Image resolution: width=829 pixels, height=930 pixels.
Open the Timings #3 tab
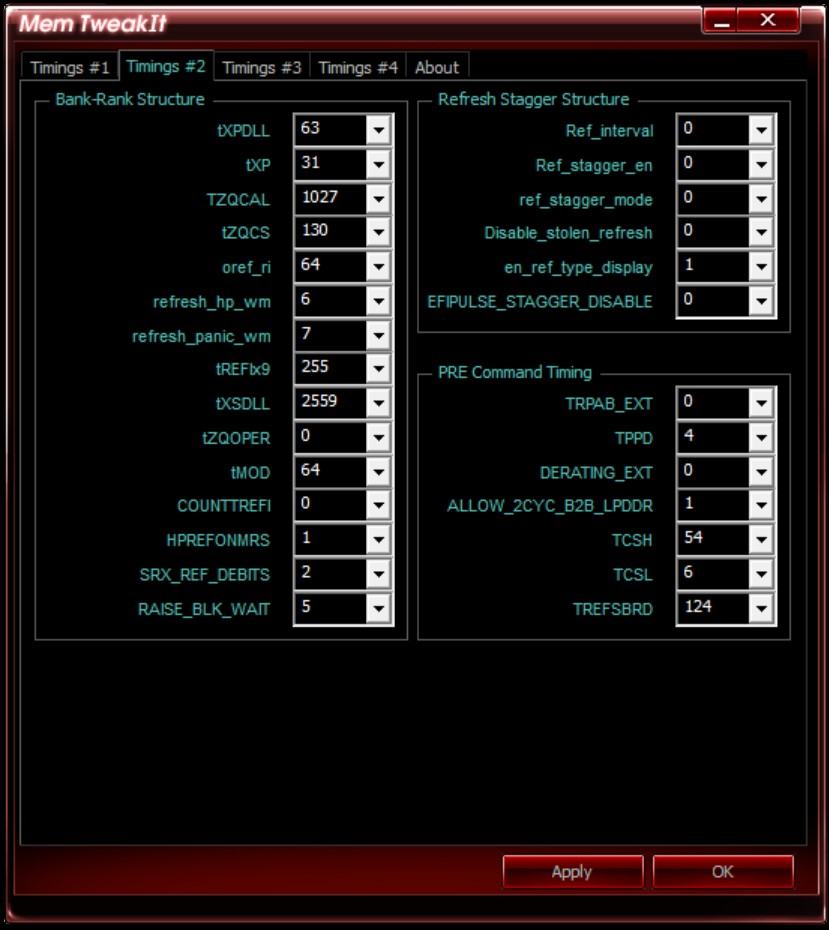(262, 67)
